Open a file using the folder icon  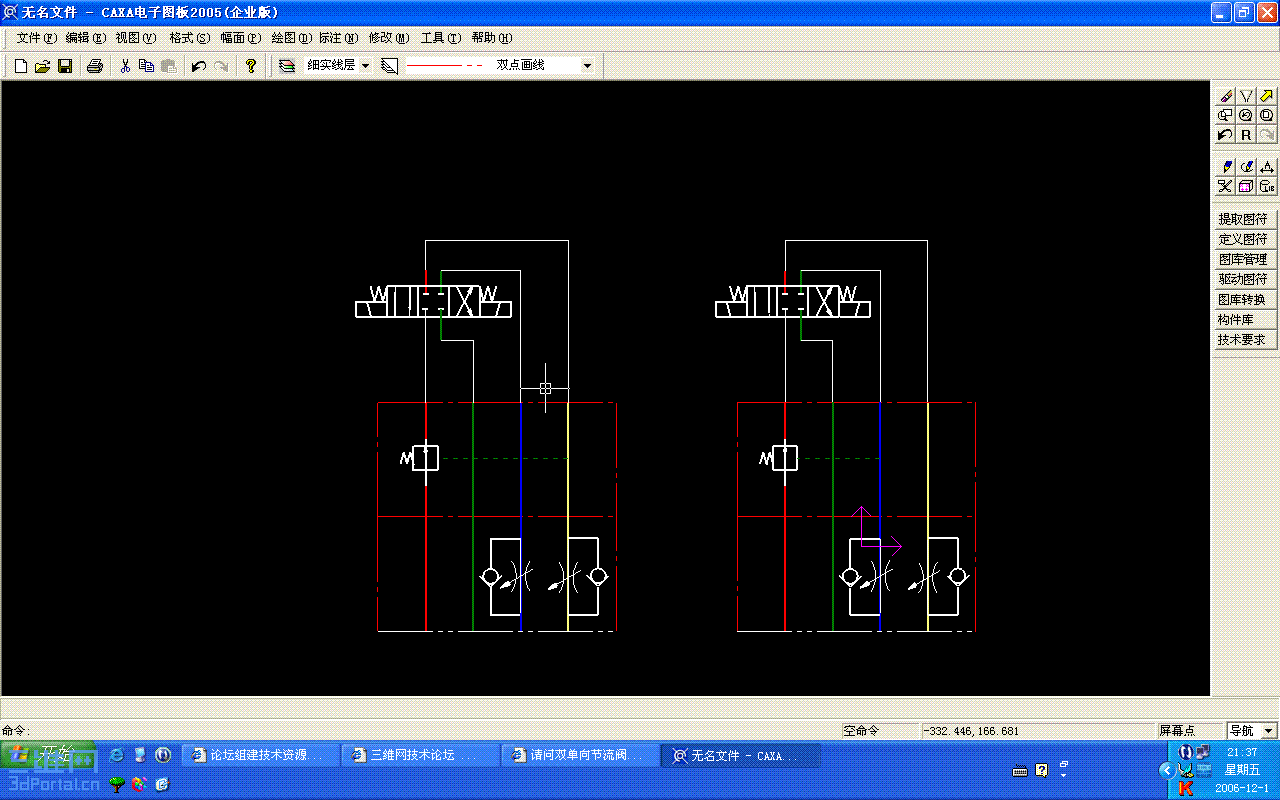(x=42, y=66)
